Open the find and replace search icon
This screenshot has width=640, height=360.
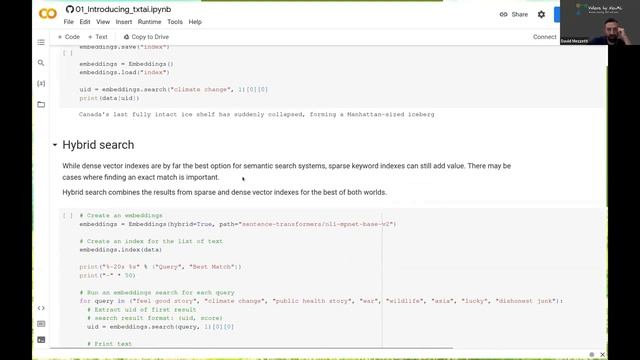(41, 62)
